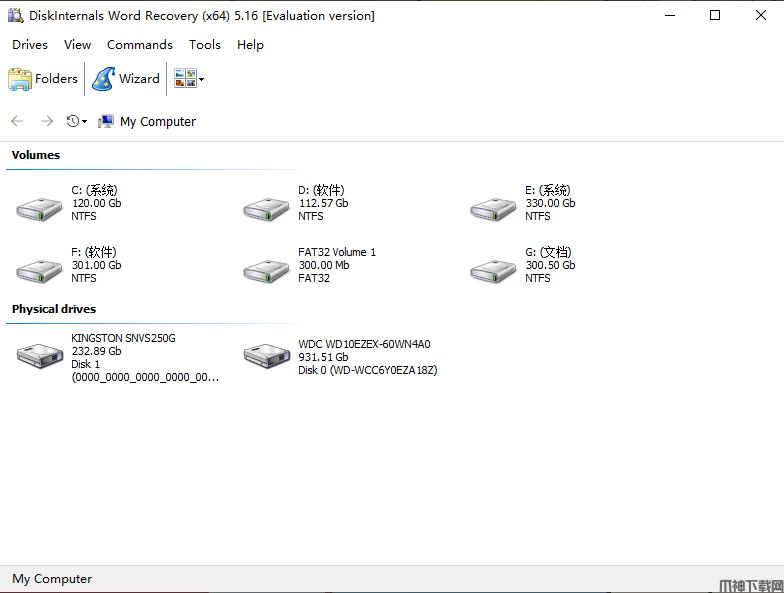The width and height of the screenshot is (784, 593).
Task: Click the My Computer address icon
Action: pos(105,121)
